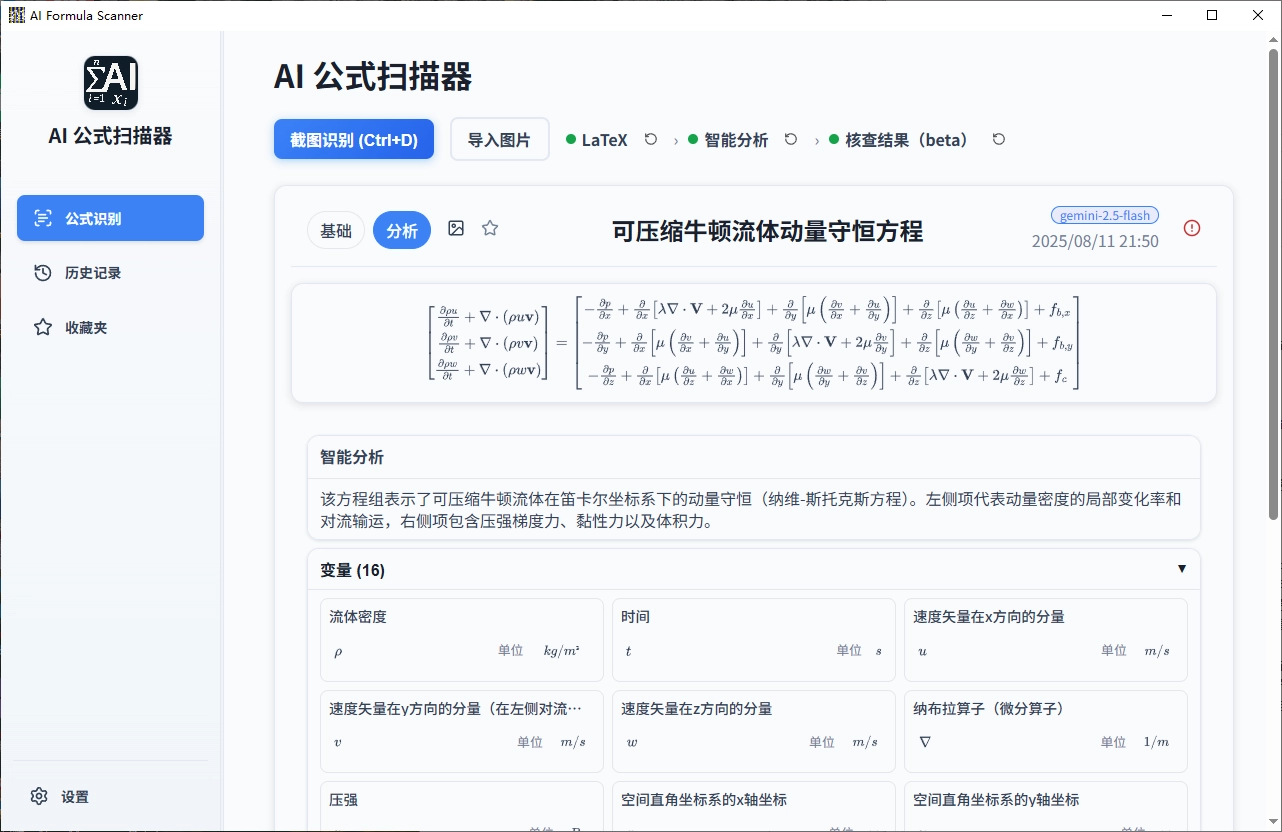Screen dimensions: 1282x832
Task: Click the kg/m³ unit value
Action: coord(561,651)
